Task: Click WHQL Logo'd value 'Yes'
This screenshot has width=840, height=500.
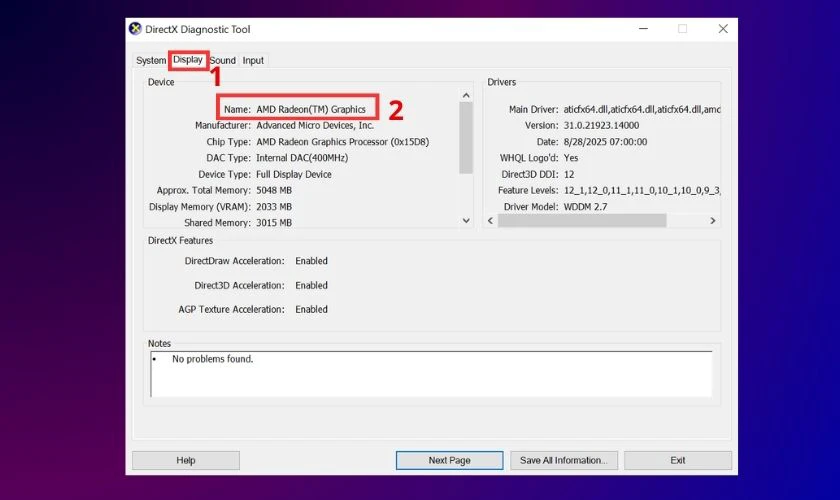Action: (571, 158)
